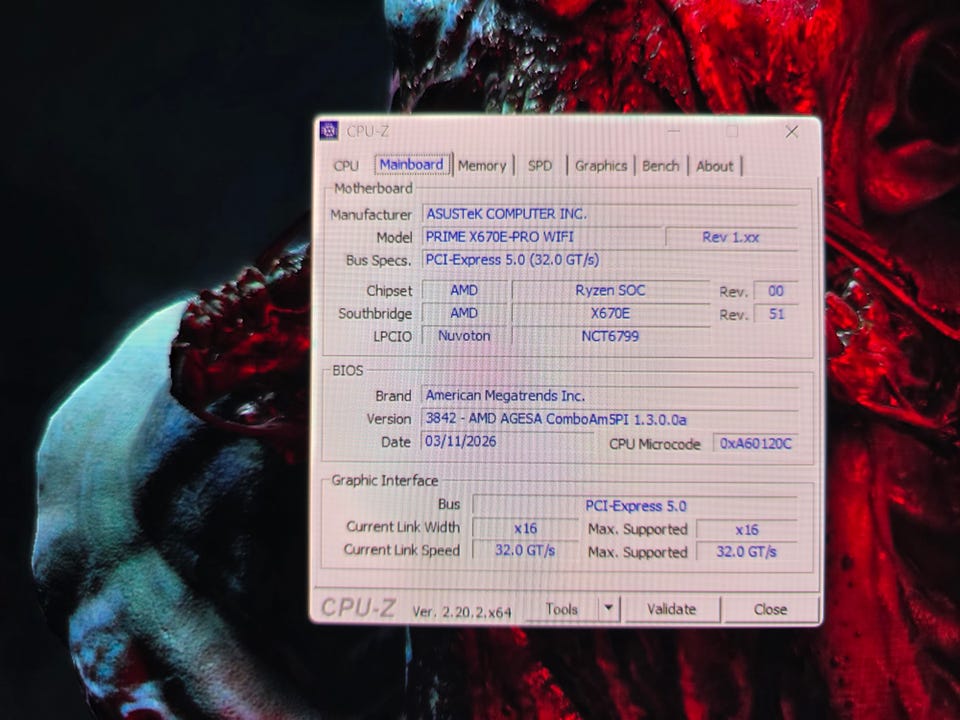Click the Manufacturer label
This screenshot has height=720, width=960.
point(371,215)
